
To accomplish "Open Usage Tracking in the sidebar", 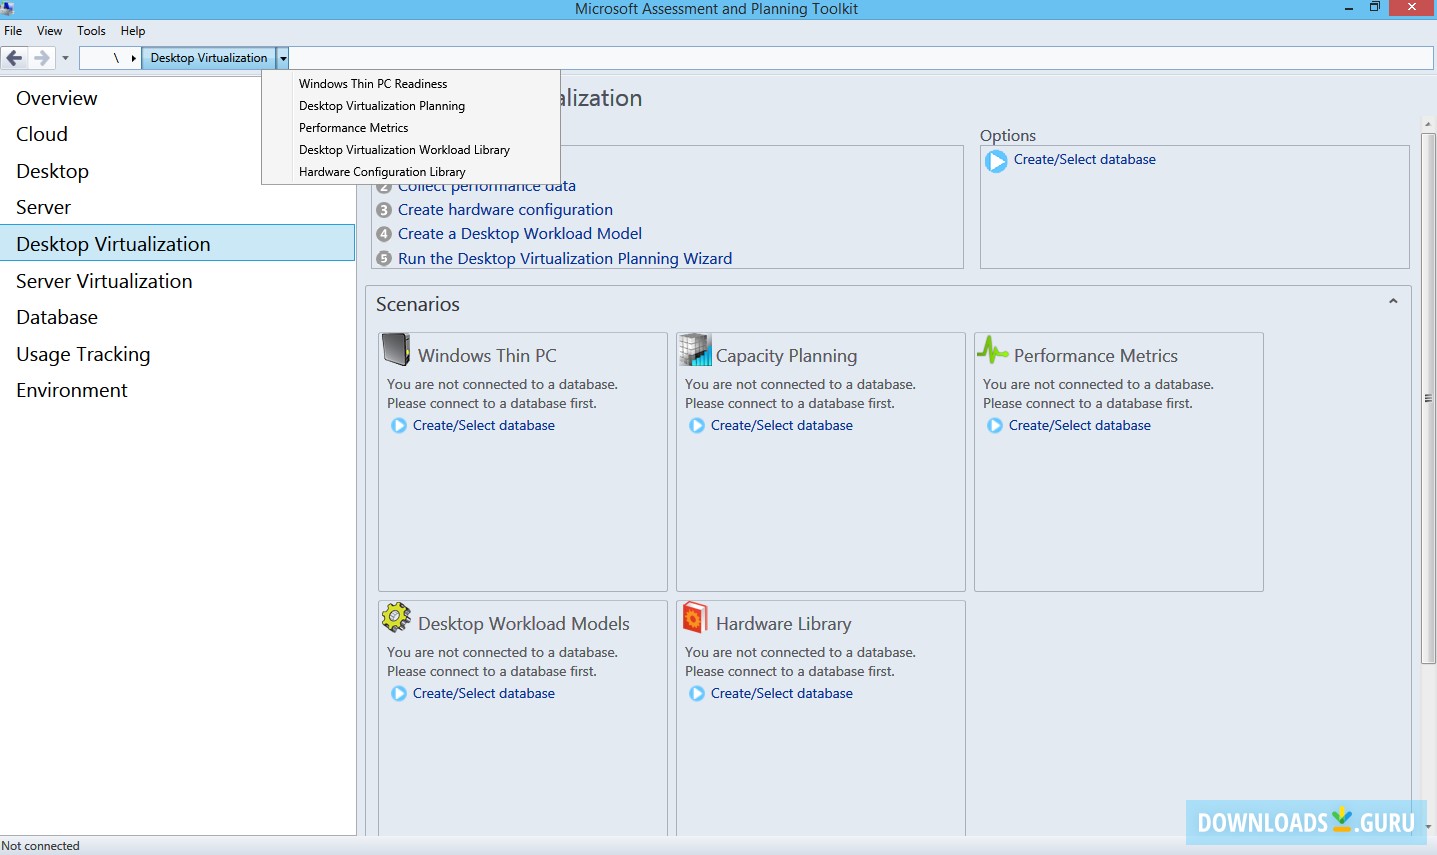I will click(83, 354).
